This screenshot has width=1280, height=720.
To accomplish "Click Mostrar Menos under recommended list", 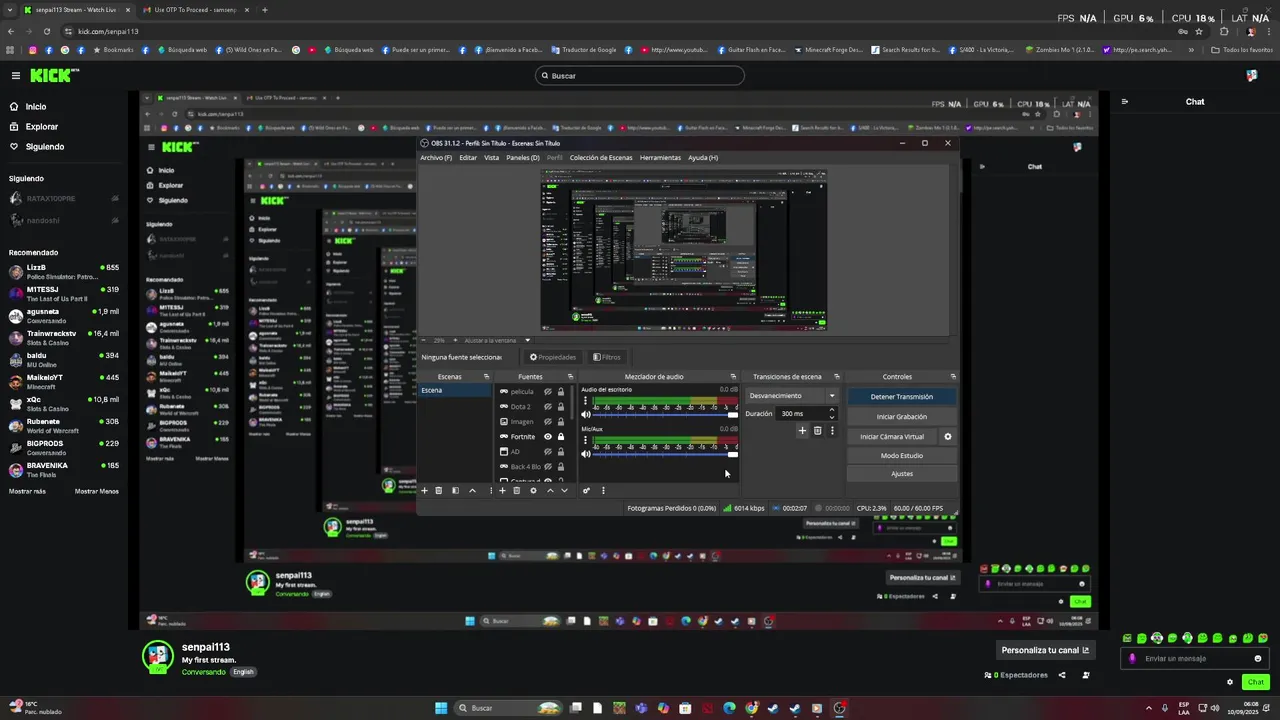I will pos(97,491).
